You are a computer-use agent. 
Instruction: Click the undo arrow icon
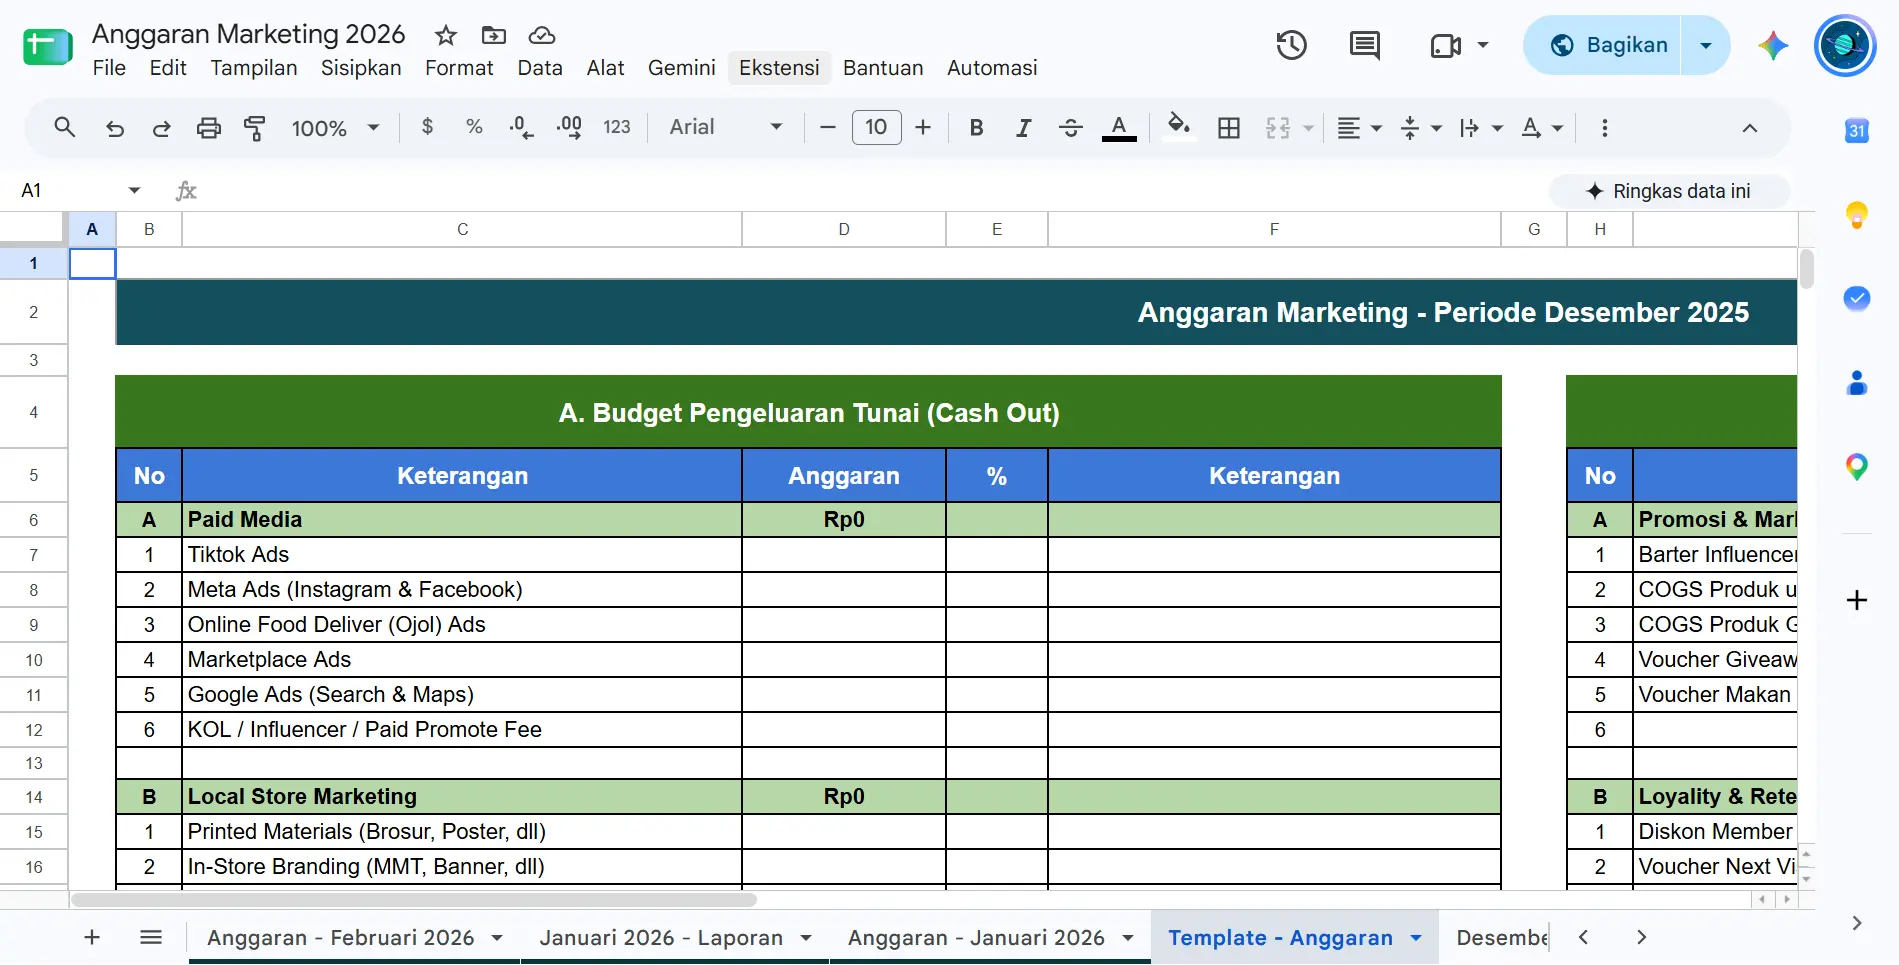pos(115,128)
